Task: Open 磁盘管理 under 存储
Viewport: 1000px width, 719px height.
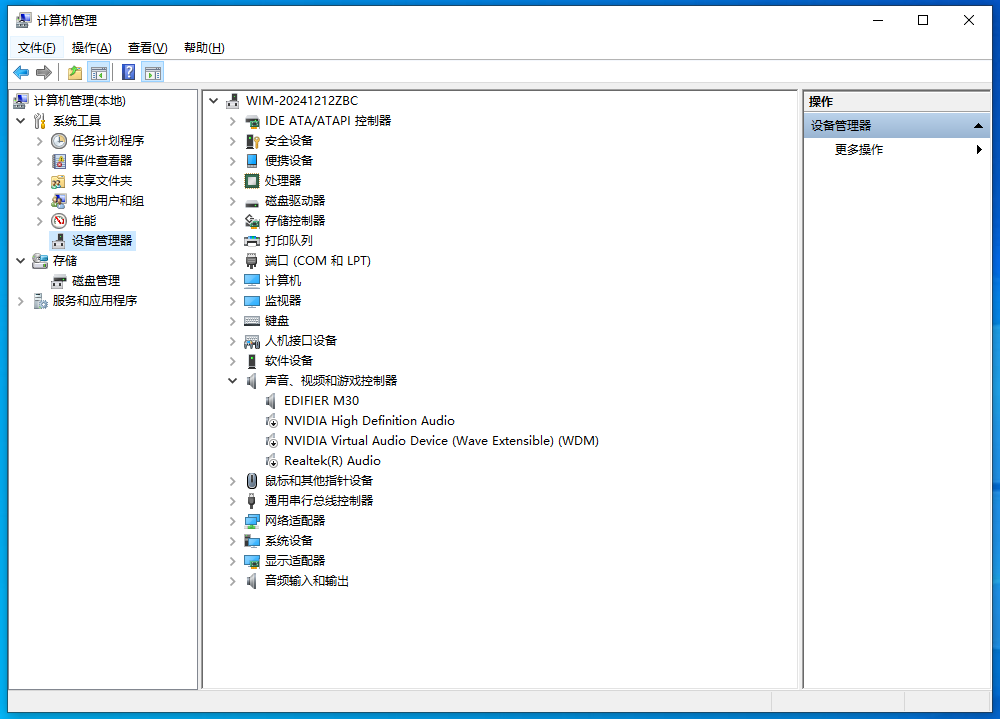Action: [95, 280]
